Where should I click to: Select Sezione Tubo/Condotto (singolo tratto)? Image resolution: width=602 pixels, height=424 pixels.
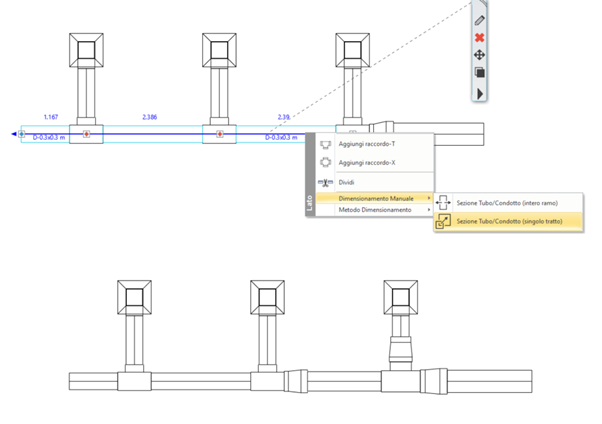[x=510, y=222]
